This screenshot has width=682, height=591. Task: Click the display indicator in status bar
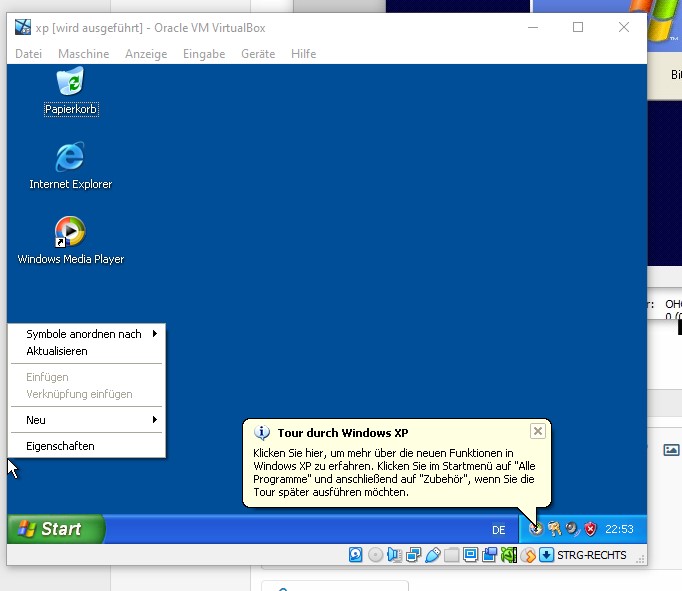coord(470,555)
